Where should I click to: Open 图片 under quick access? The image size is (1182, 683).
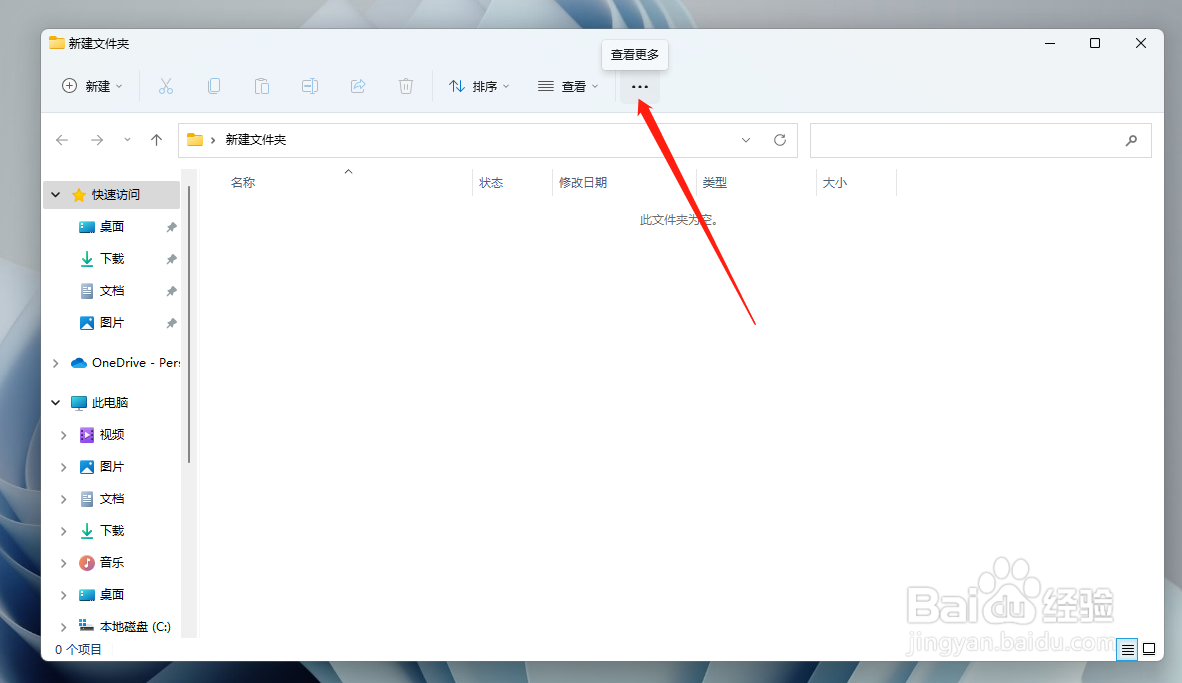point(112,323)
